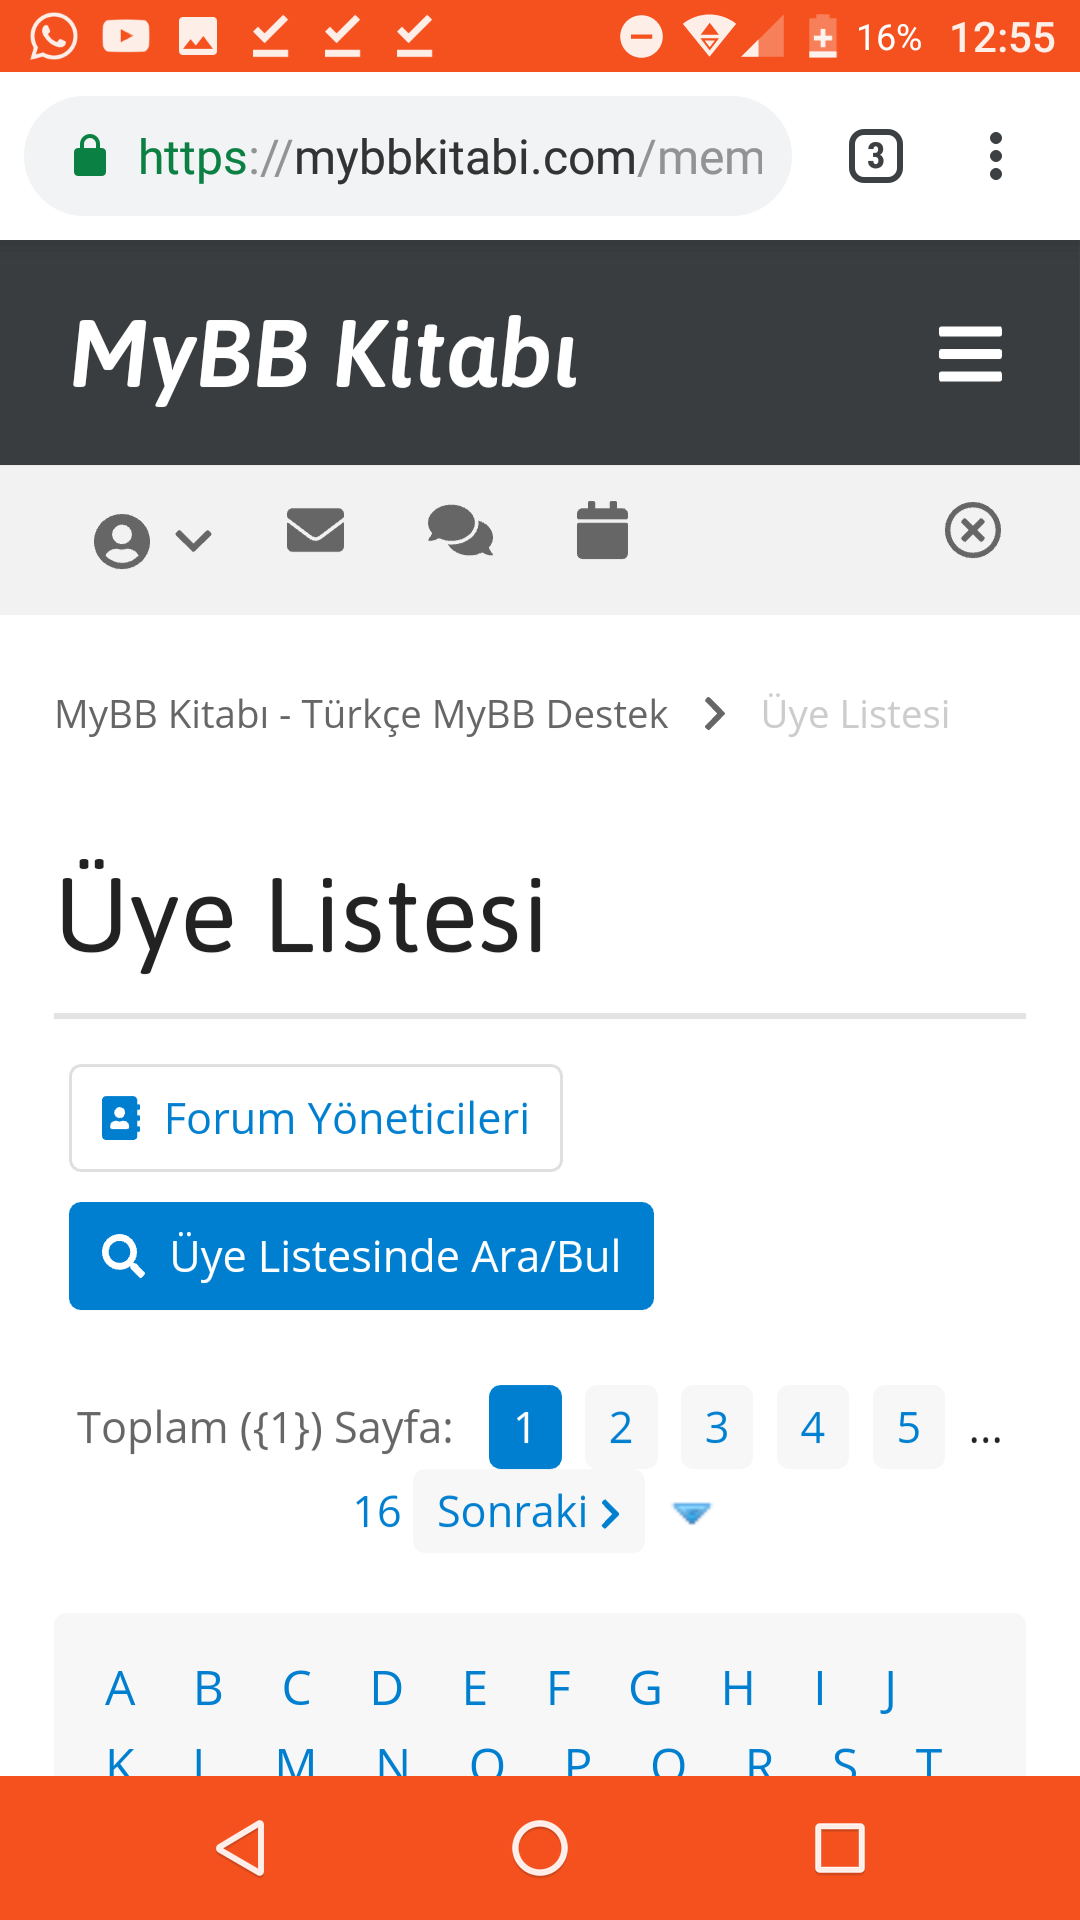The image size is (1080, 1920).
Task: Tap the browser URL address bar
Action: pos(450,157)
